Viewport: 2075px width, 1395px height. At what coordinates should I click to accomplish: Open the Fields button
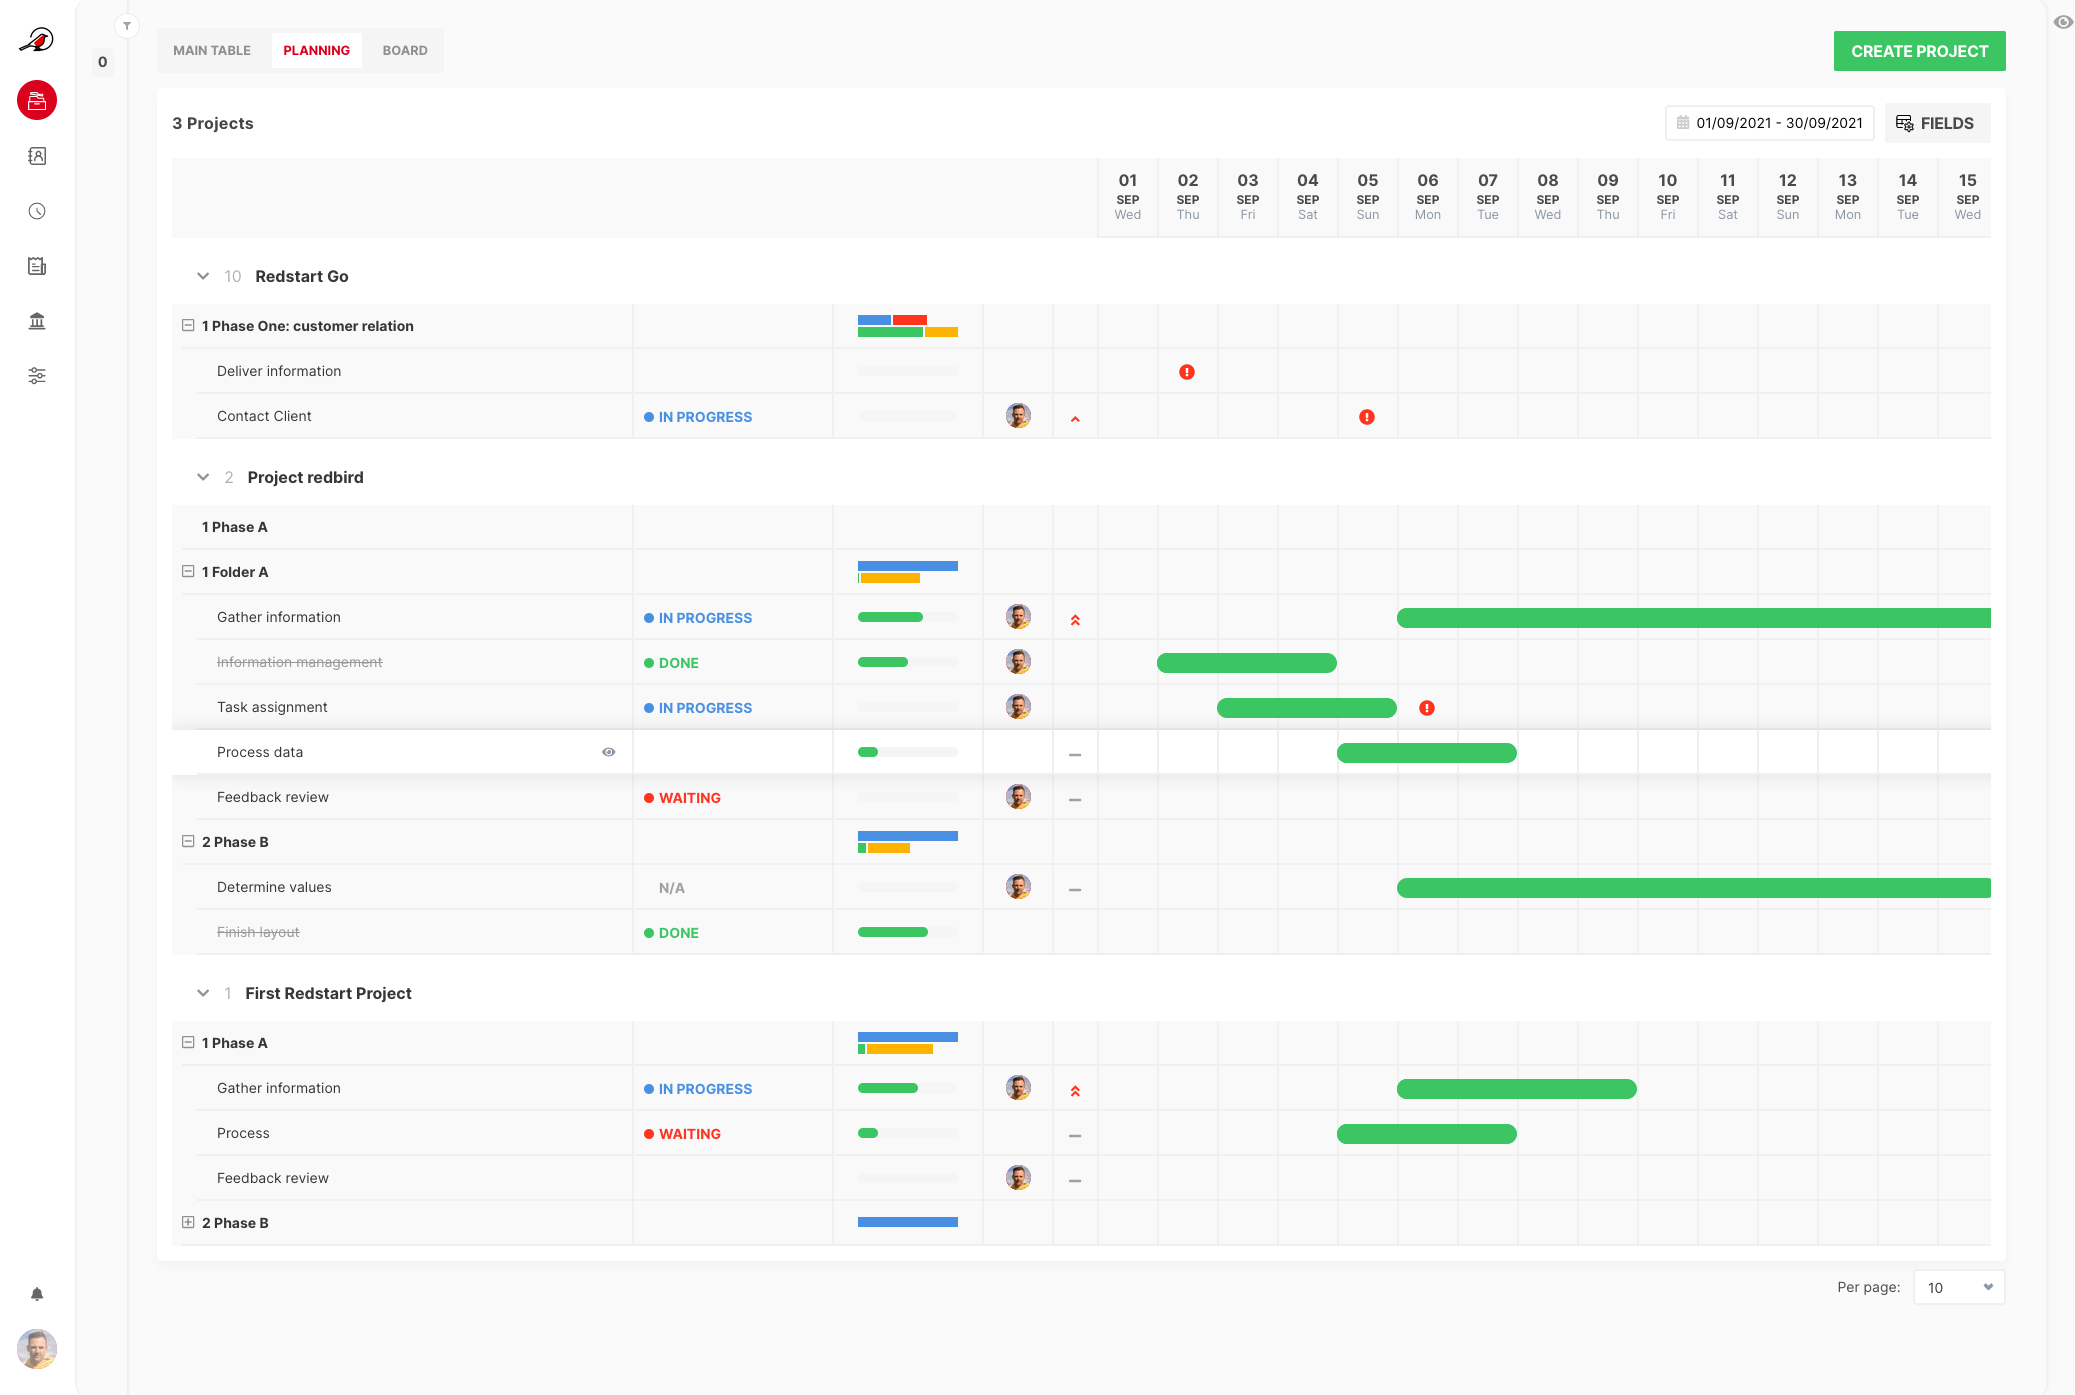(1936, 123)
